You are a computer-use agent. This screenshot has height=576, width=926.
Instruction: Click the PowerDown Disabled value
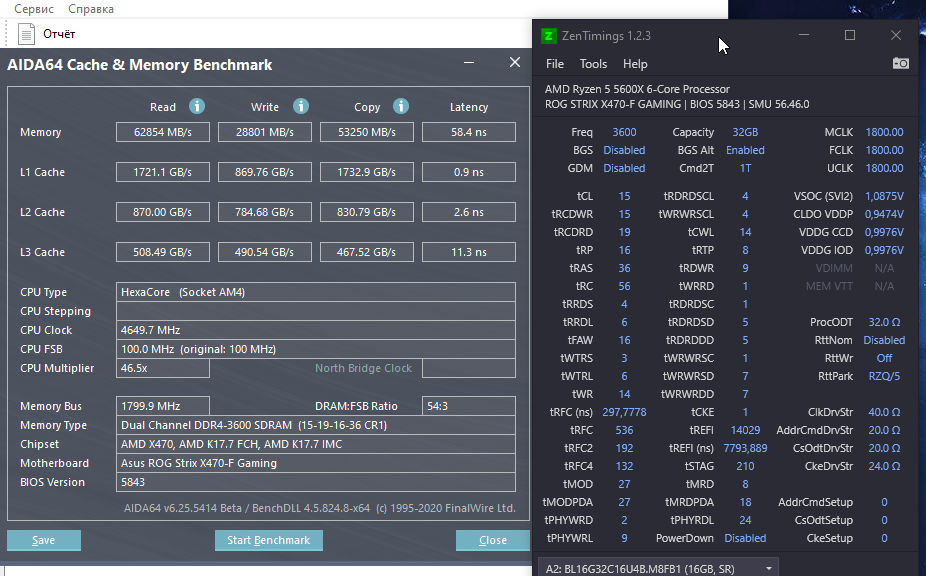pyautogui.click(x=745, y=538)
